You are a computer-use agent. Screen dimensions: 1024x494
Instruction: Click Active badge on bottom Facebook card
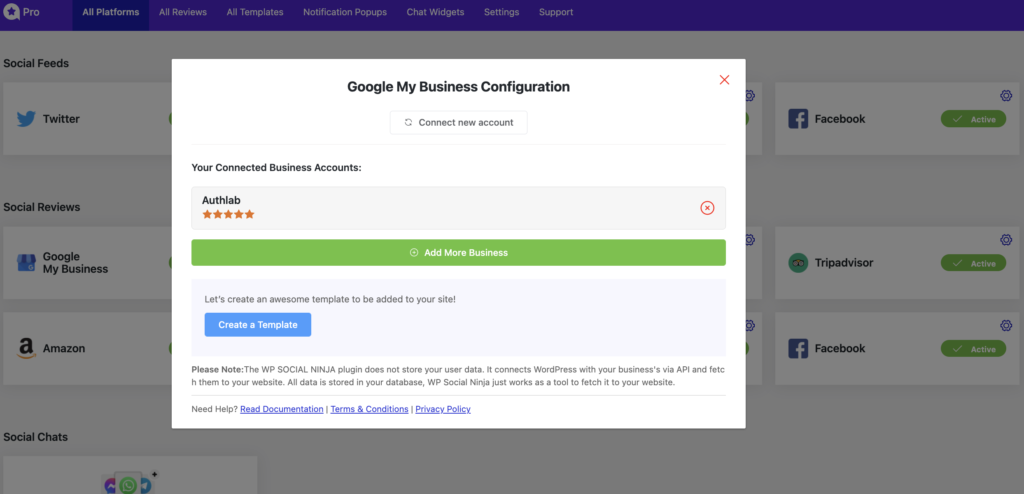tap(973, 348)
